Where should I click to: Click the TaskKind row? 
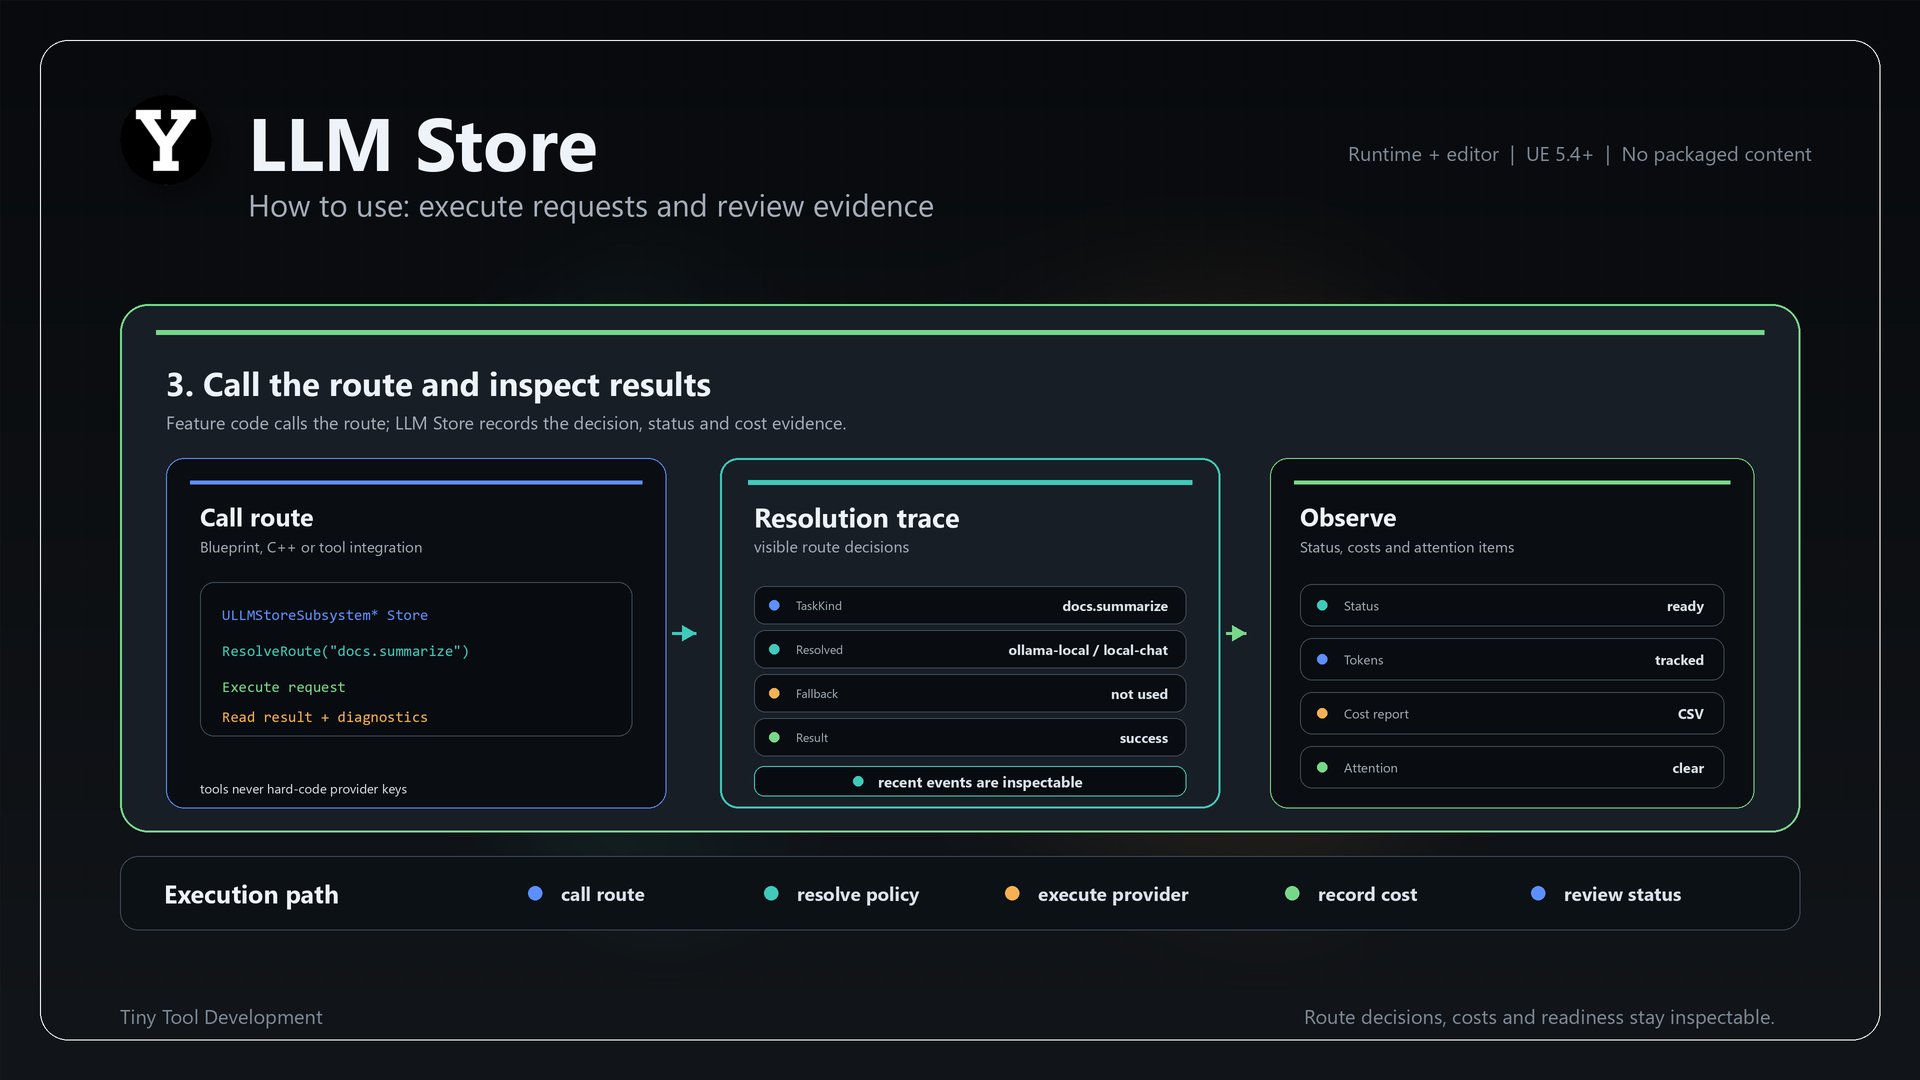point(970,606)
